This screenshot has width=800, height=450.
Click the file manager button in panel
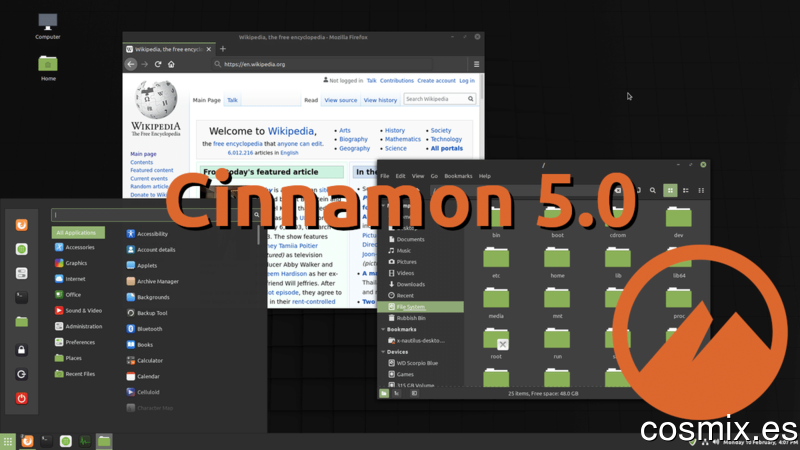pos(104,441)
